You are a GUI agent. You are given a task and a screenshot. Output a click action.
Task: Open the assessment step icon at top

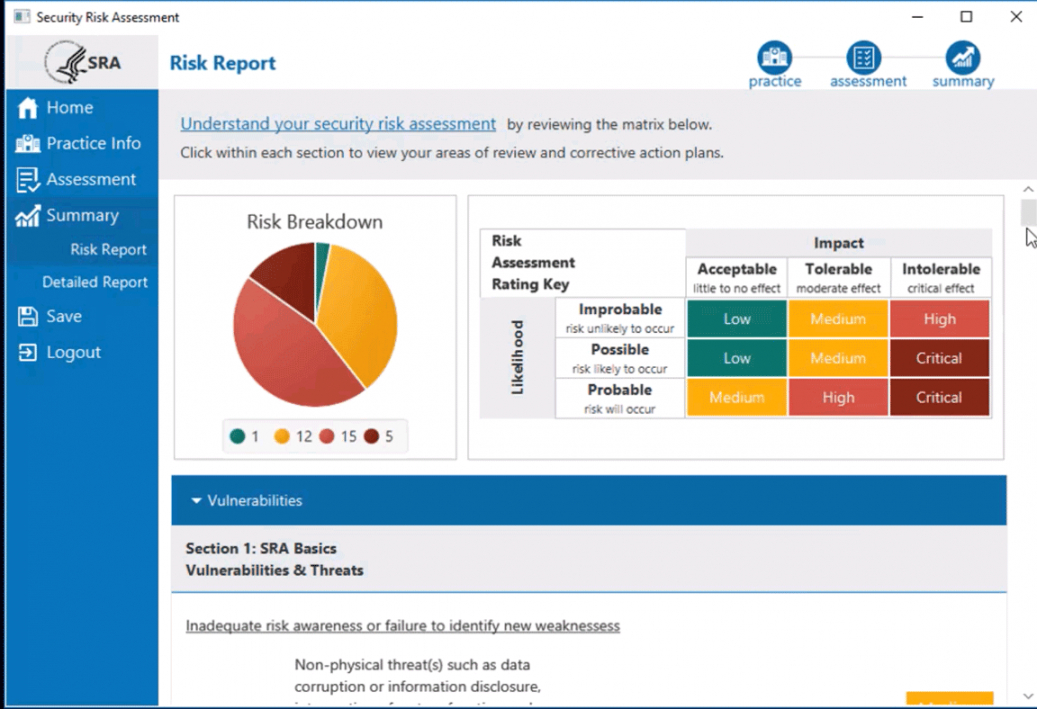(863, 57)
